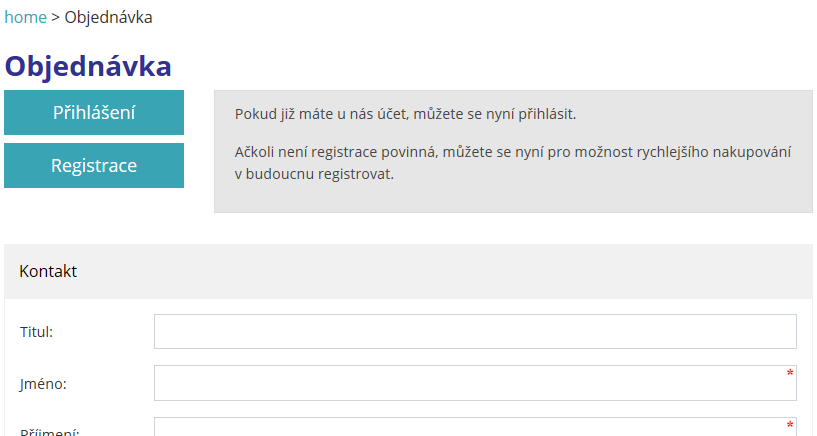Click the Titul field label

tap(36, 332)
